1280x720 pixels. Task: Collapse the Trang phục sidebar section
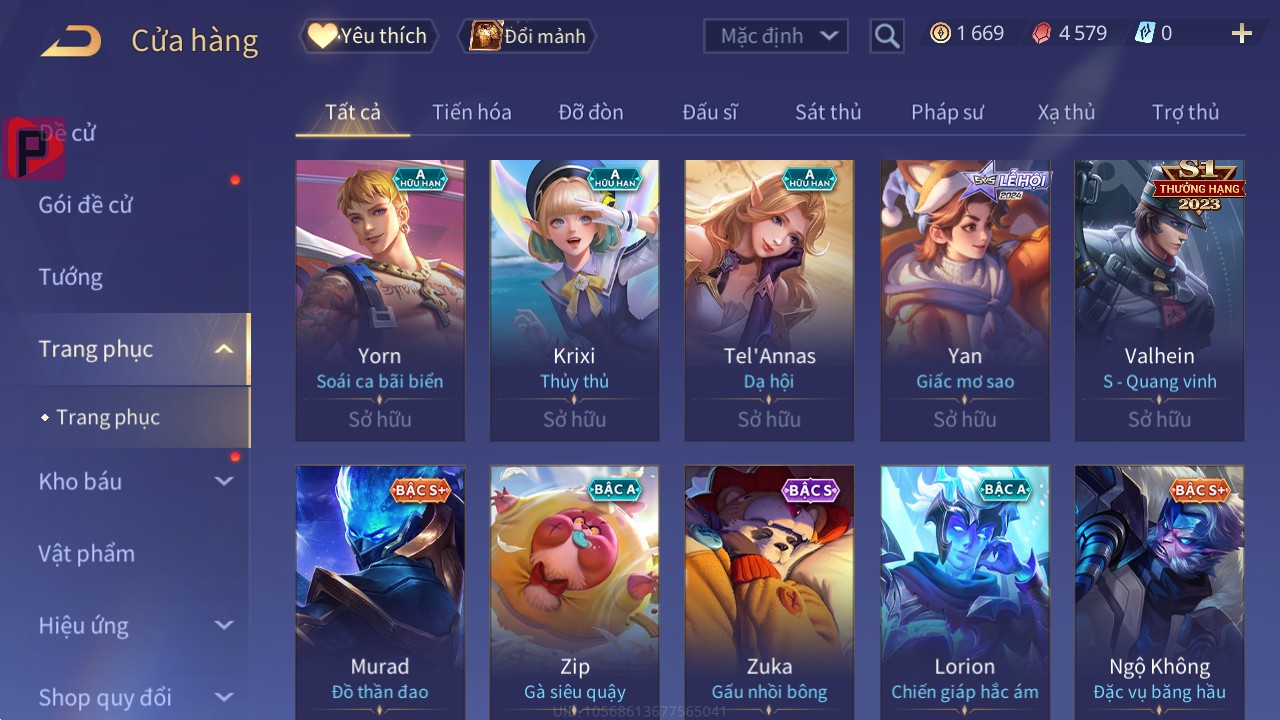pos(224,349)
